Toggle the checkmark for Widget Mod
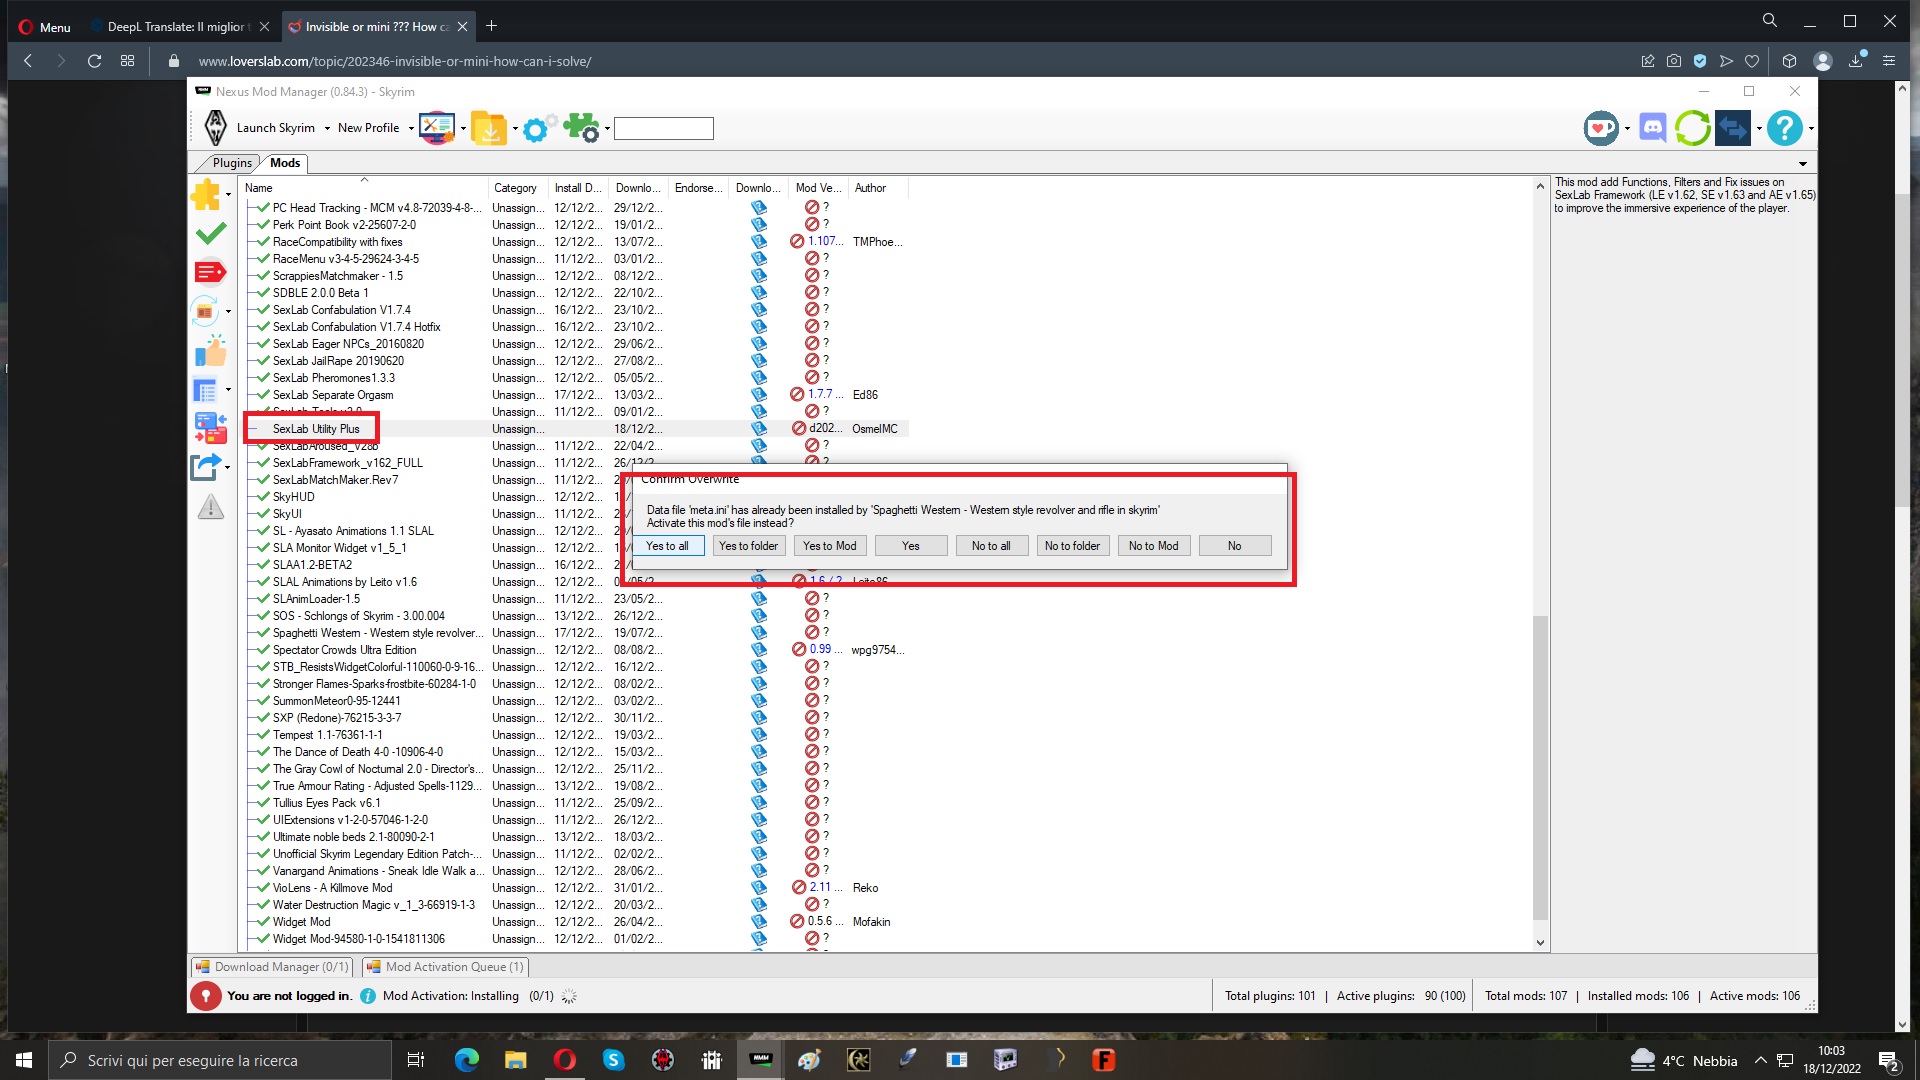The width and height of the screenshot is (1920, 1080). (x=263, y=922)
